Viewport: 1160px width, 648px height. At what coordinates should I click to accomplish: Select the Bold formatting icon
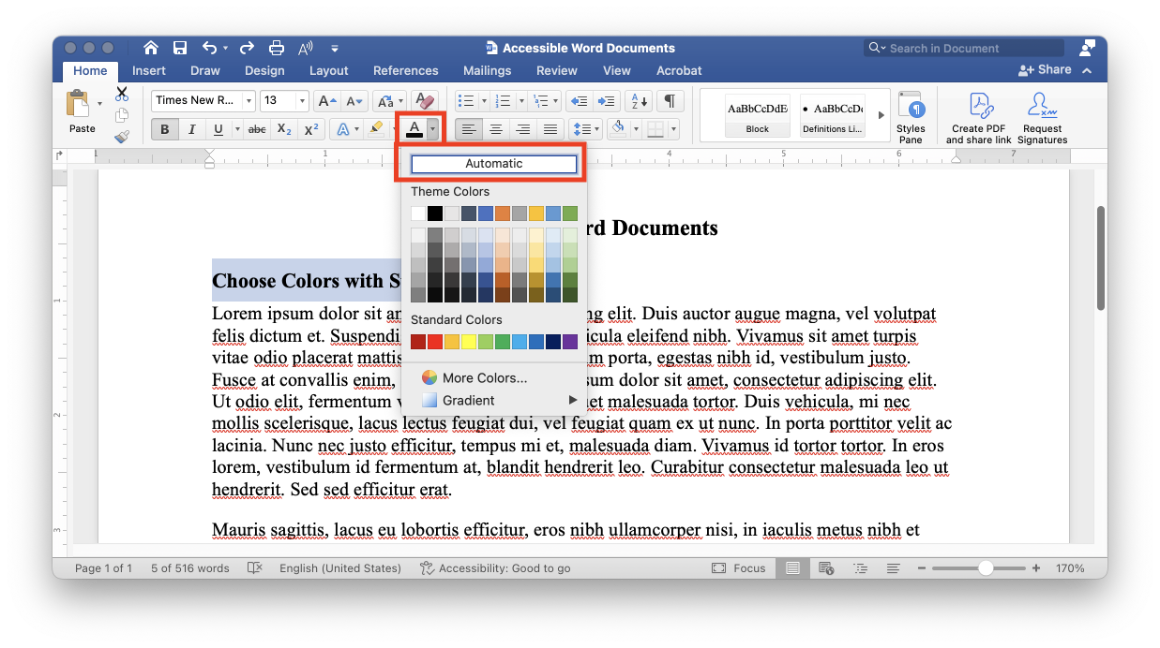[x=164, y=128]
